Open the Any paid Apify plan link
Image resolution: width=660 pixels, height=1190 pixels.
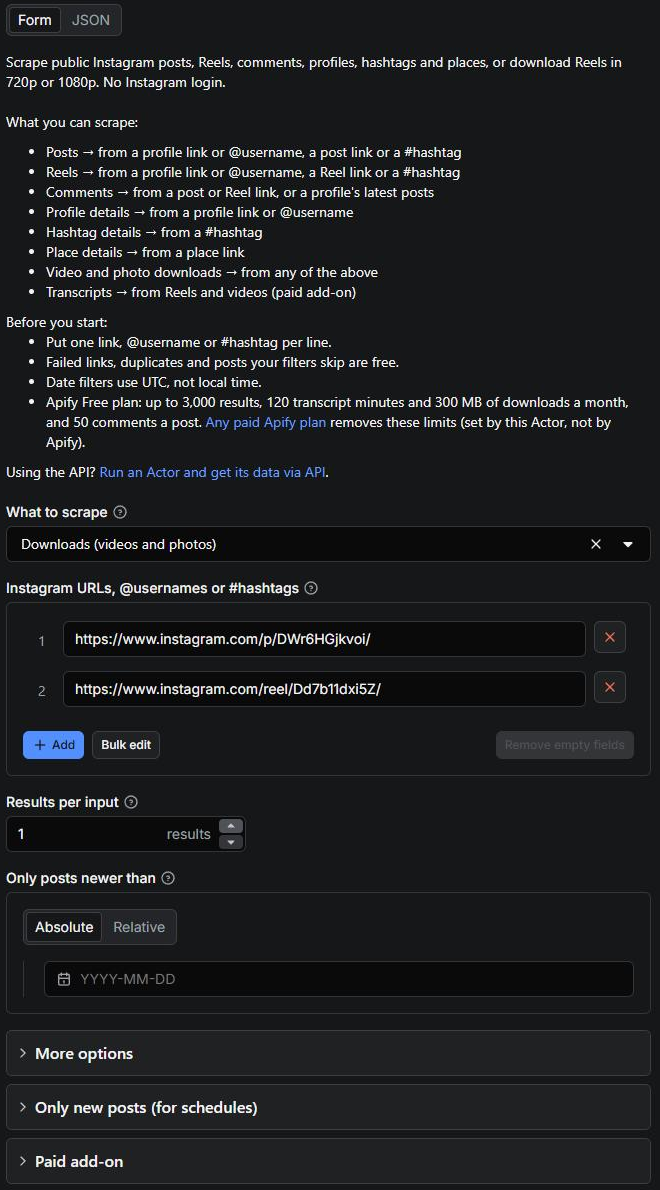pos(266,422)
